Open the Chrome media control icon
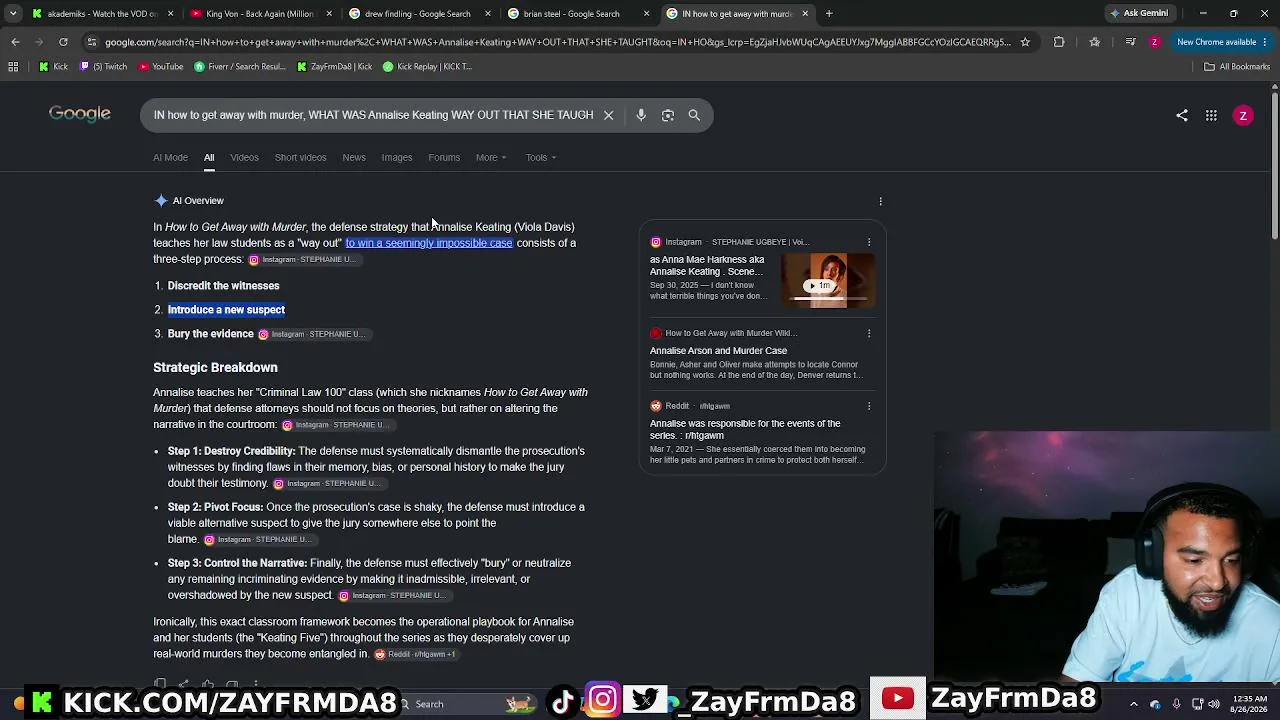 click(1130, 42)
